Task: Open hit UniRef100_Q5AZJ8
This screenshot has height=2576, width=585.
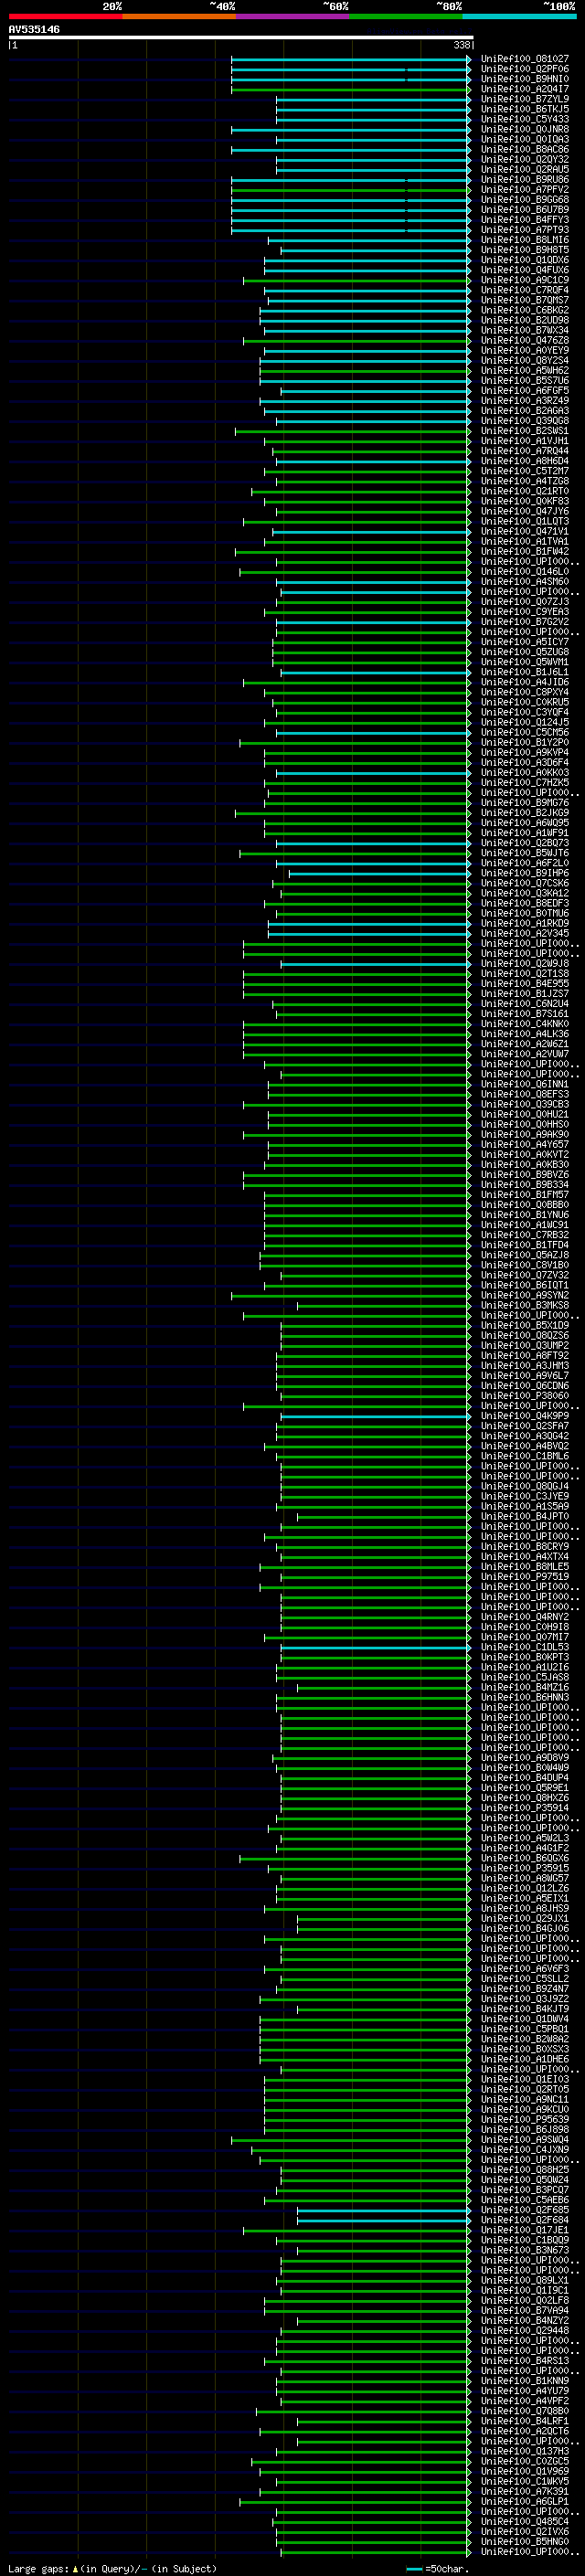Action: (525, 1255)
